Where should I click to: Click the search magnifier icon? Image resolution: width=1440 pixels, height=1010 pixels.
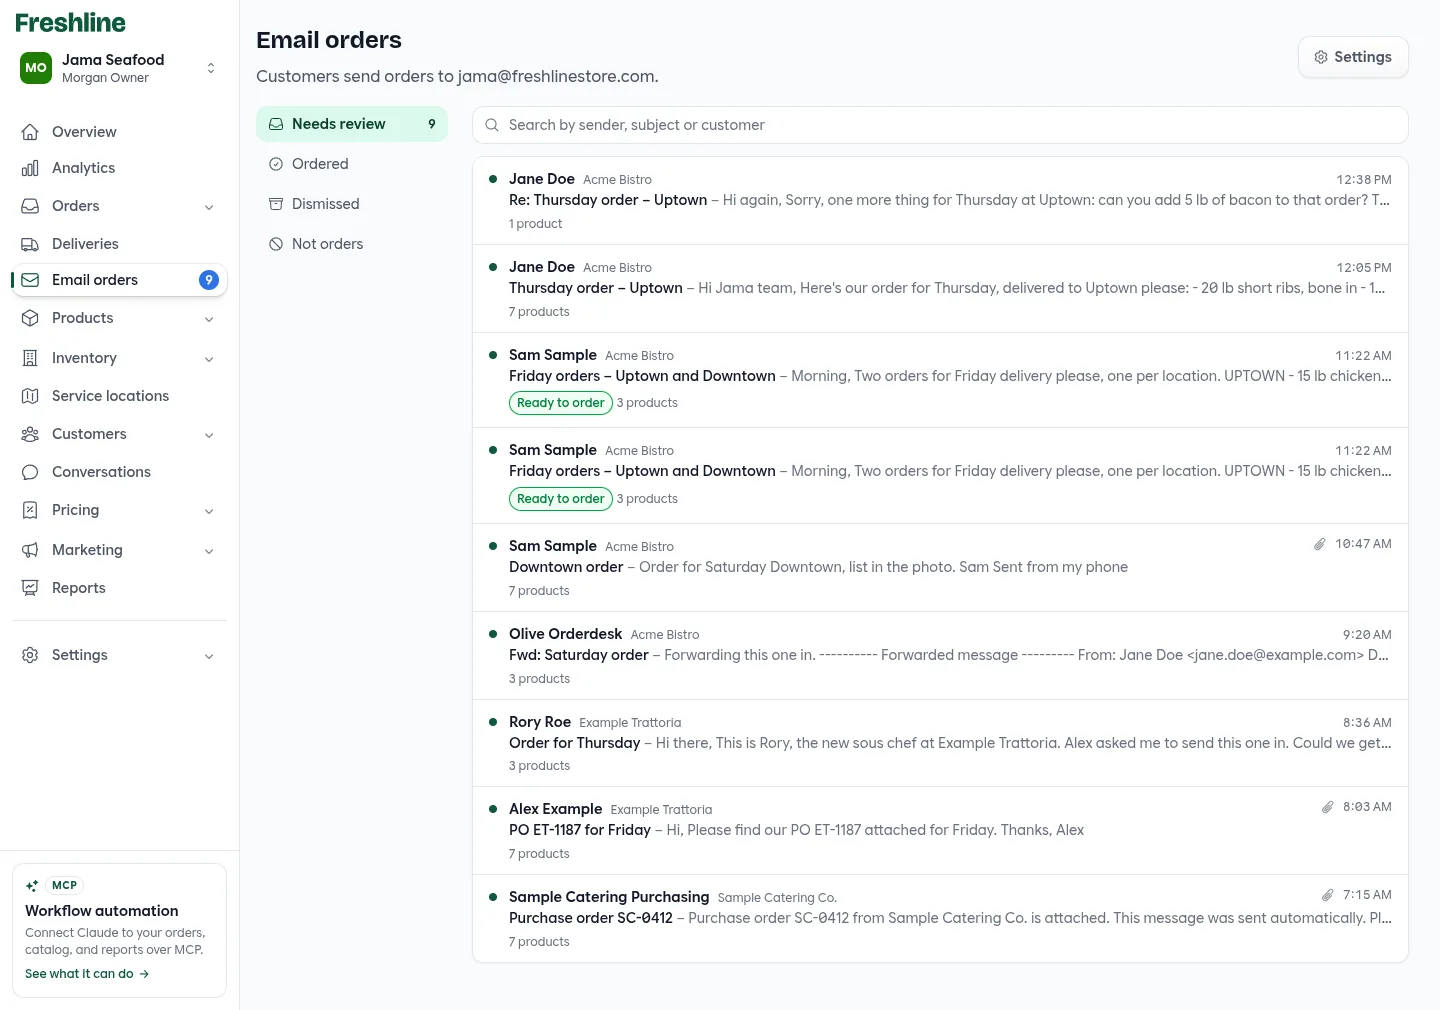coord(492,125)
